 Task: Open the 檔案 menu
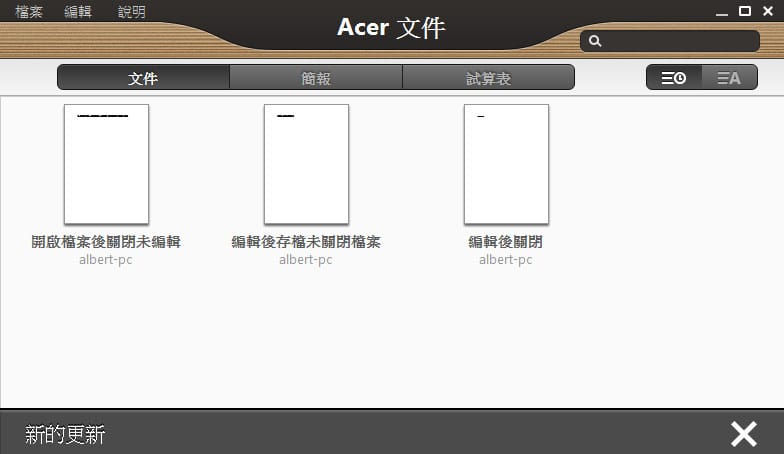(x=29, y=12)
